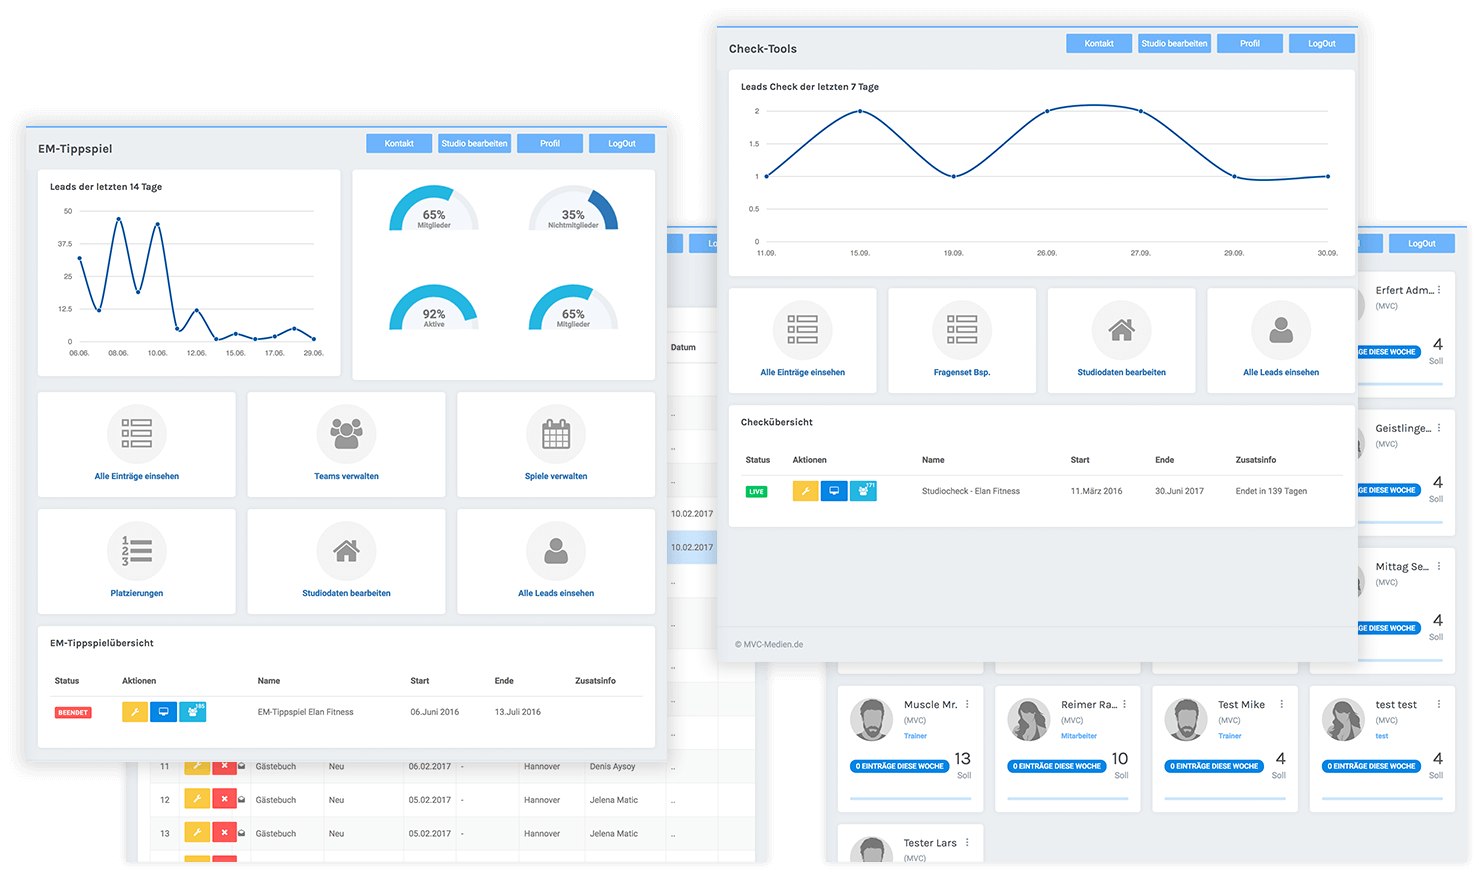
Task: Click the participants icon for Studiocheck - Elan Fitness
Action: (863, 491)
